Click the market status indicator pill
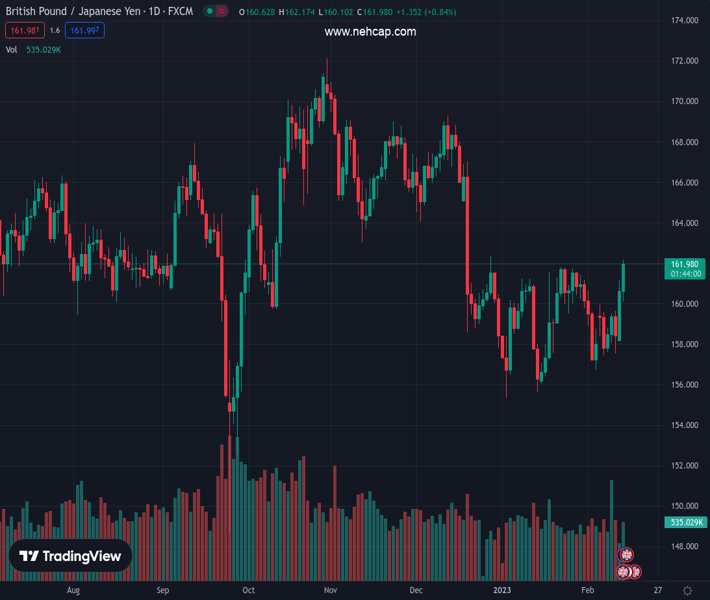This screenshot has width=710, height=600. pyautogui.click(x=215, y=11)
